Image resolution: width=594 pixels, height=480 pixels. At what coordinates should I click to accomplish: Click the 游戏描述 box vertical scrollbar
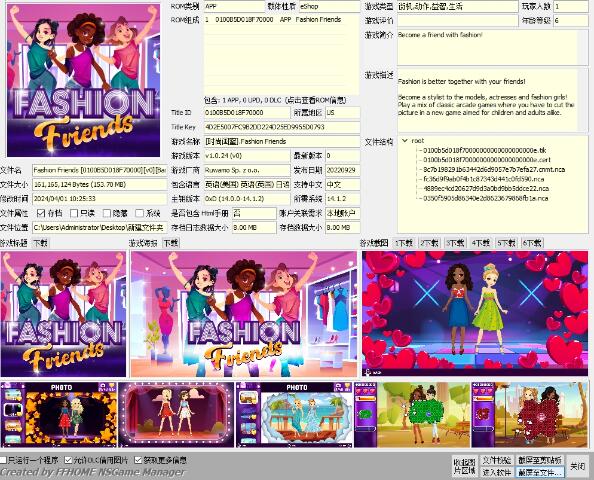(583, 100)
